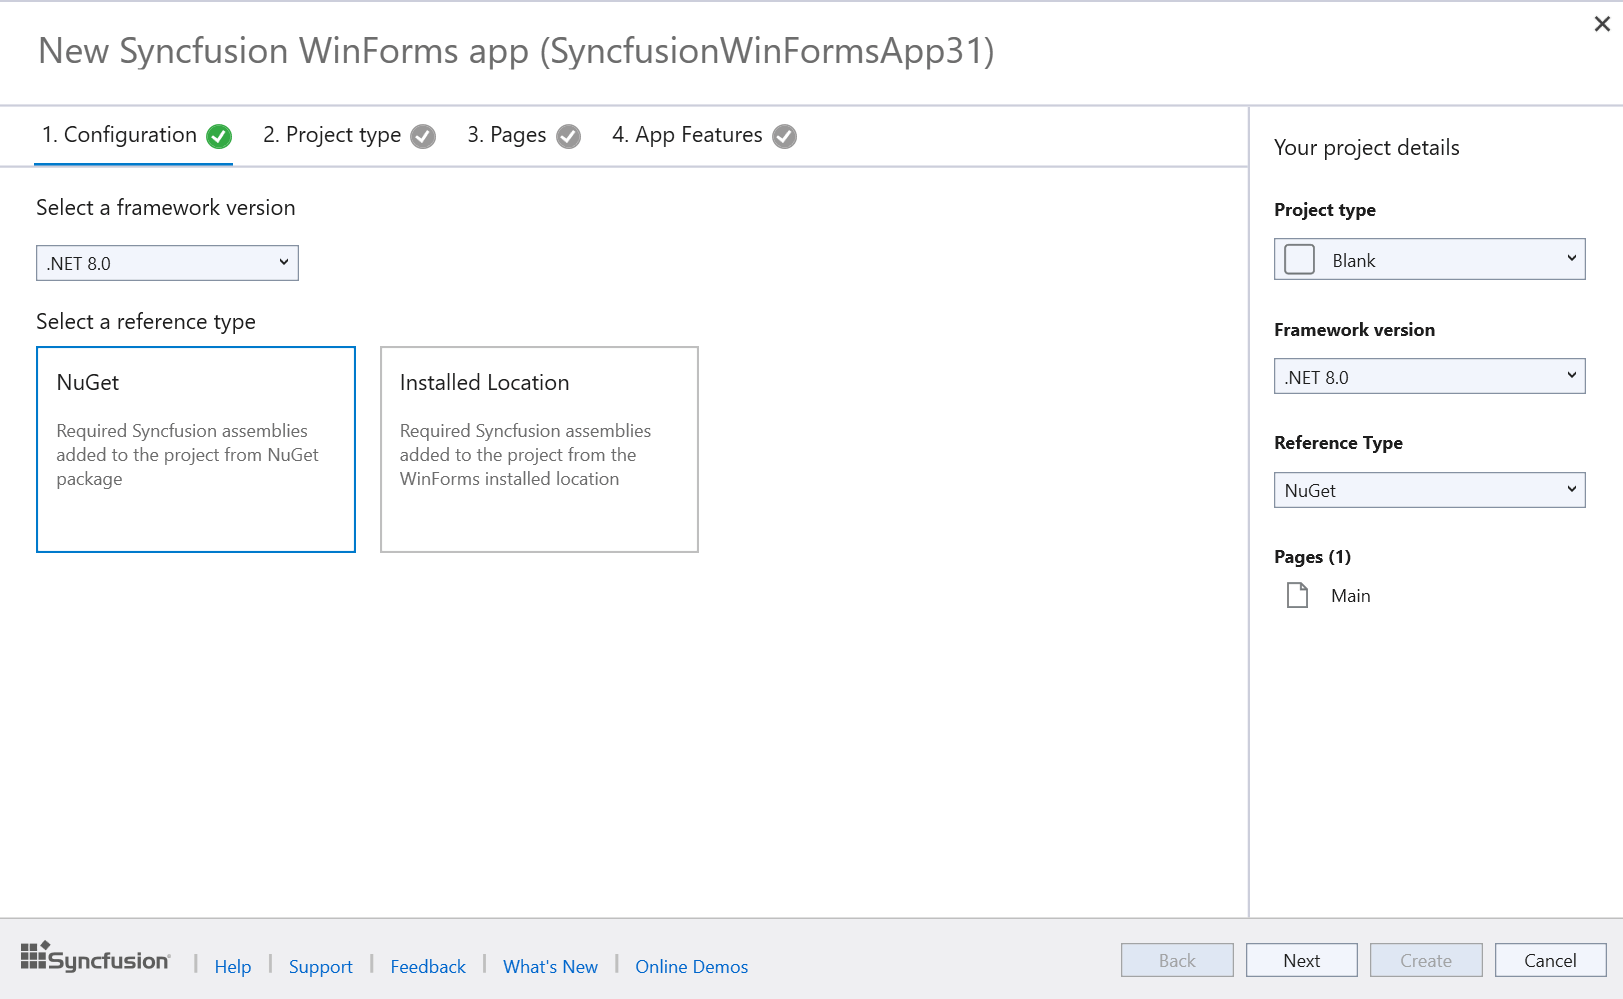
Task: Click the Syncfusion logo in footer
Action: pyautogui.click(x=95, y=958)
